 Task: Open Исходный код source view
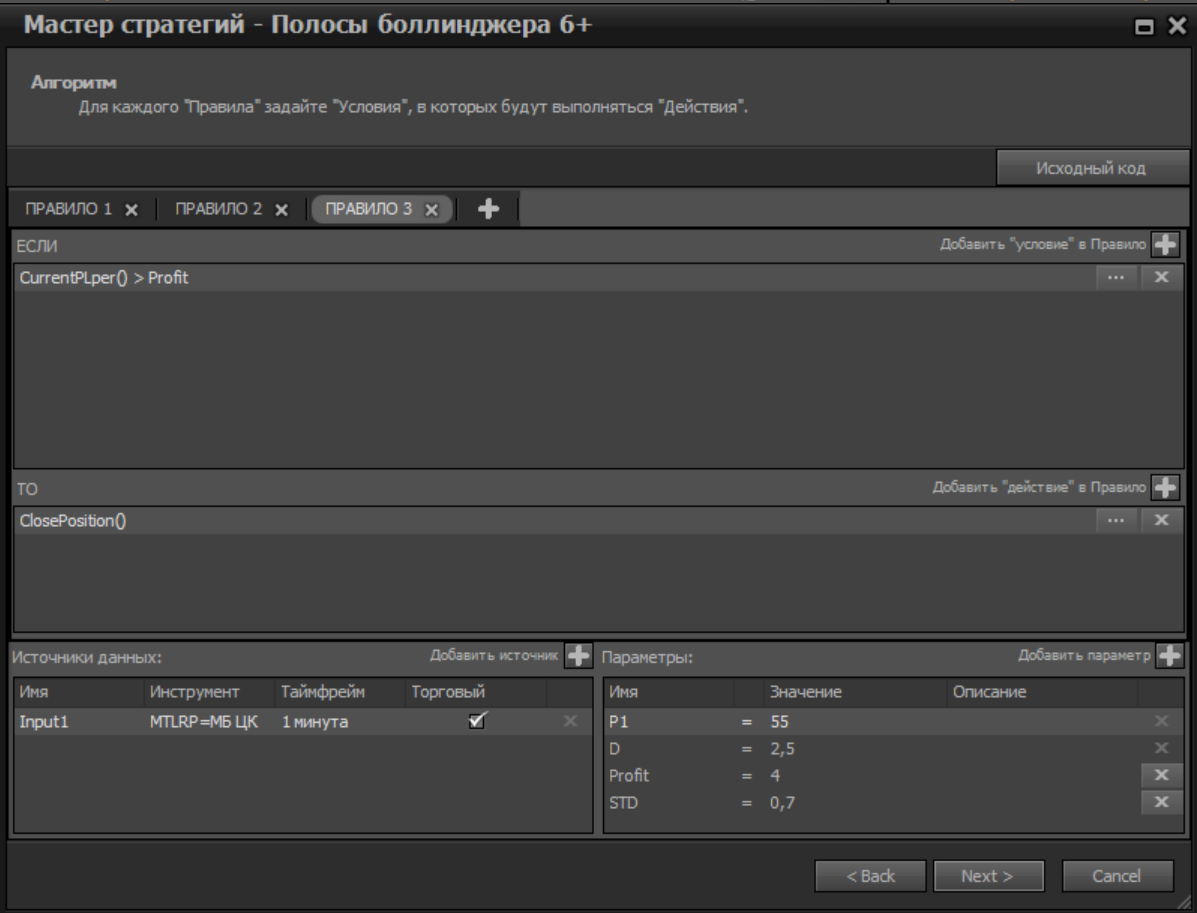tap(1092, 169)
